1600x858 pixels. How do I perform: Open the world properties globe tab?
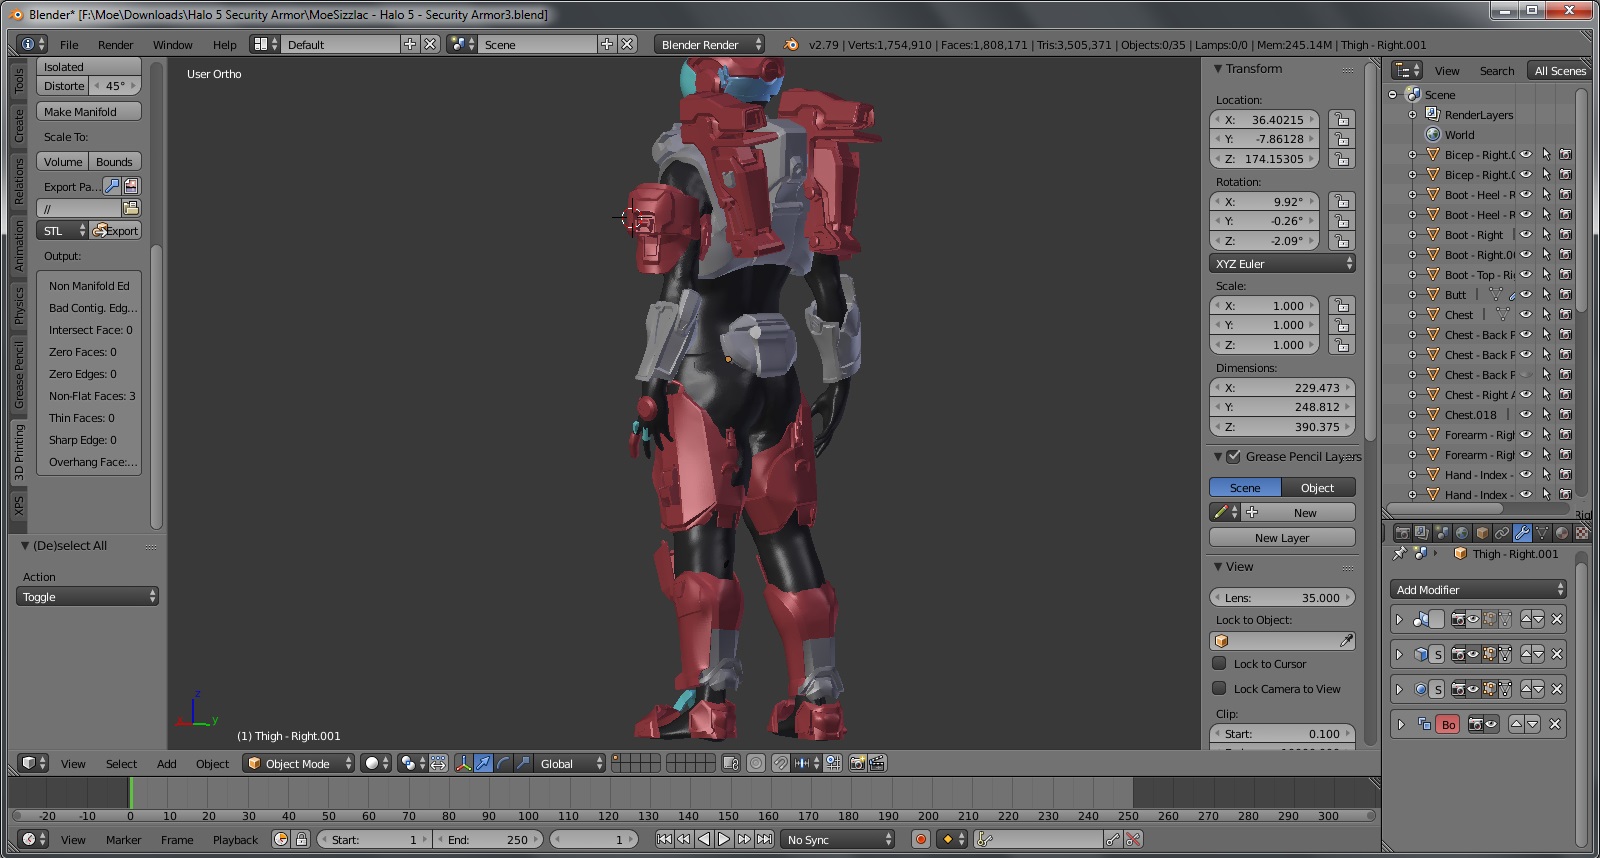point(1462,533)
